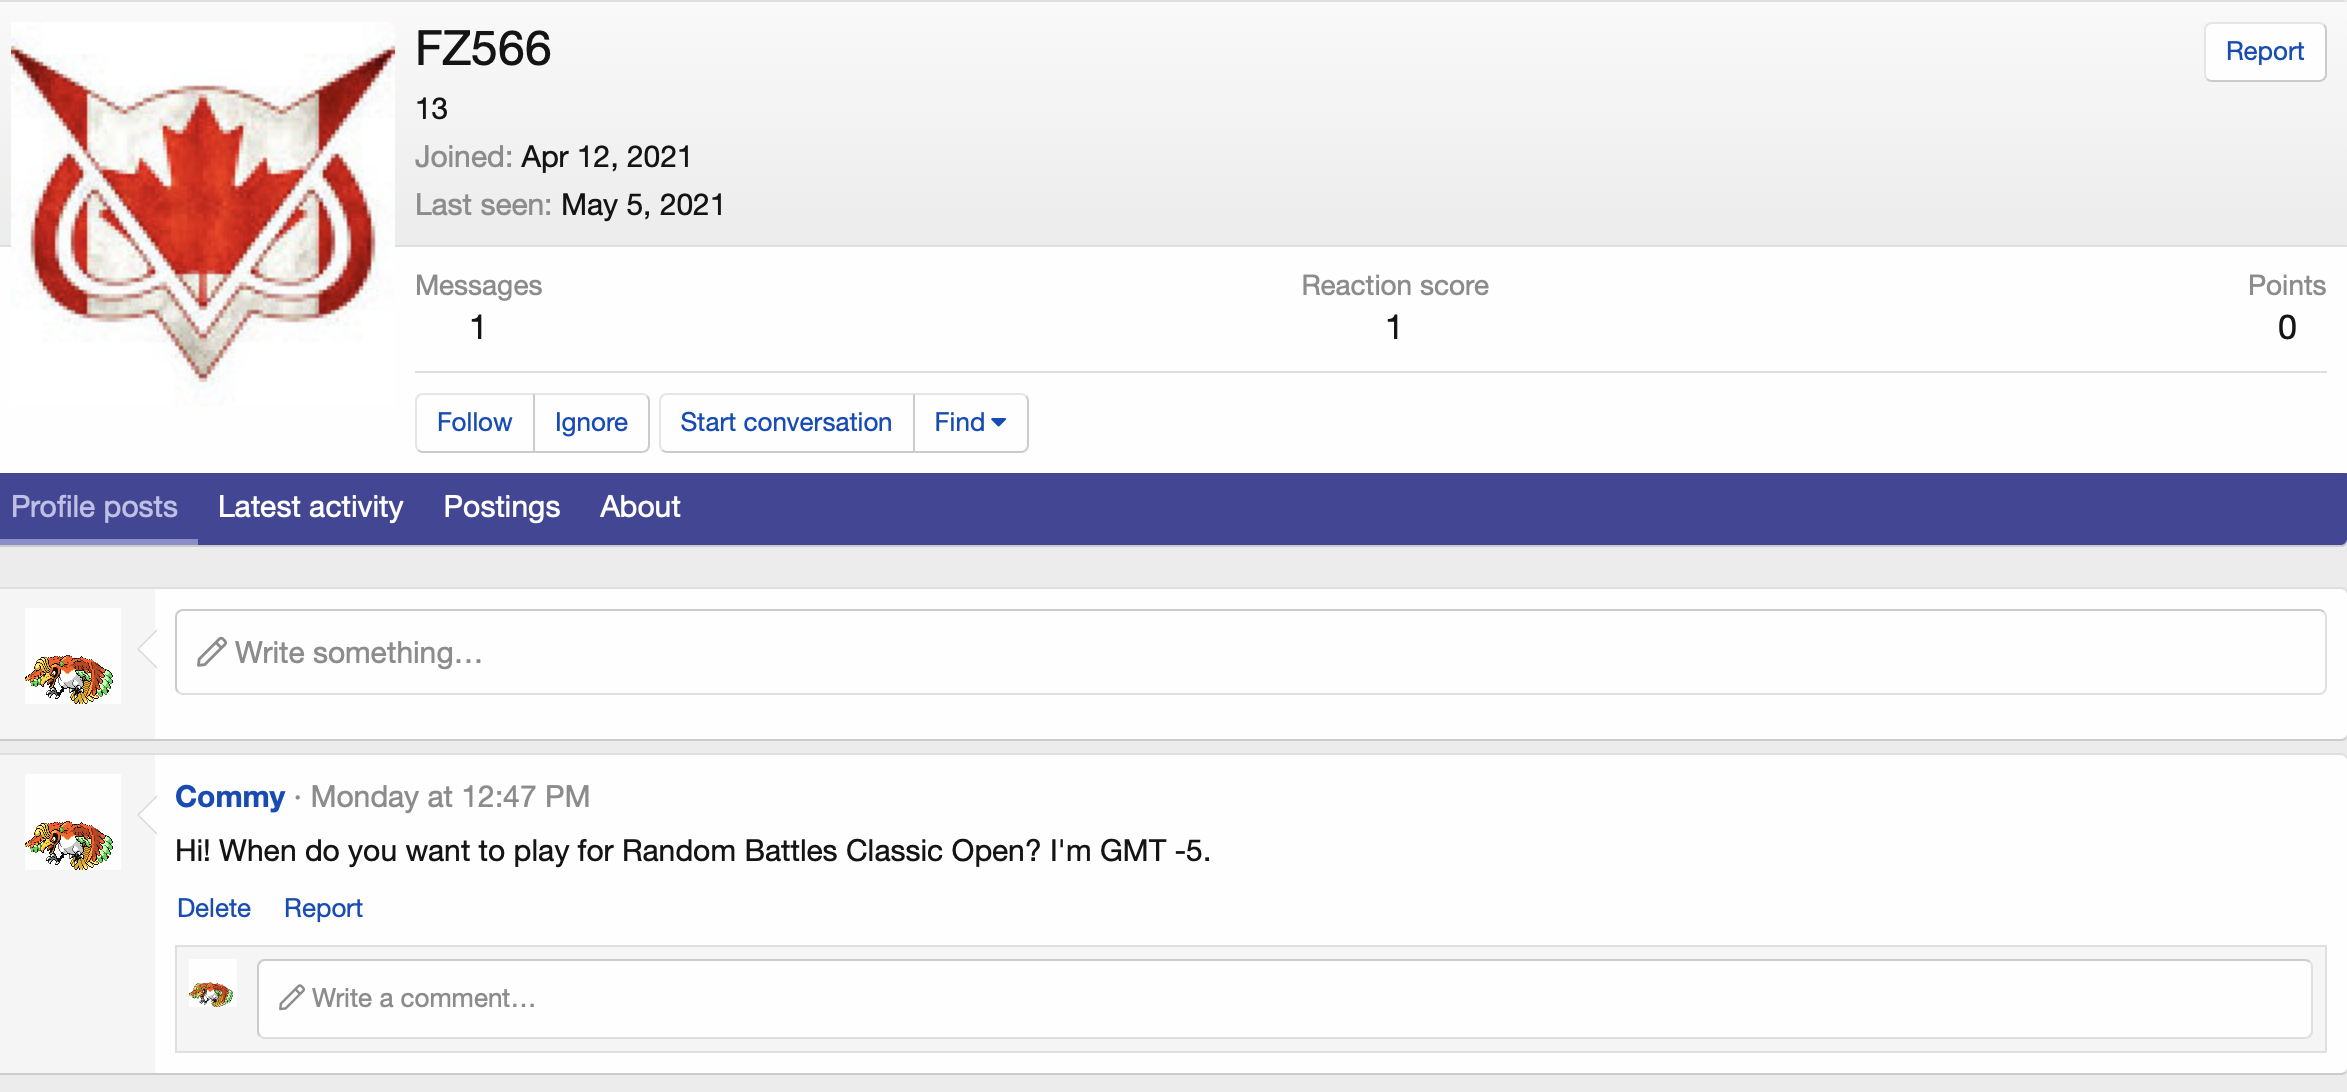Report Commy's profile post
This screenshot has height=1092, width=2347.
point(323,908)
